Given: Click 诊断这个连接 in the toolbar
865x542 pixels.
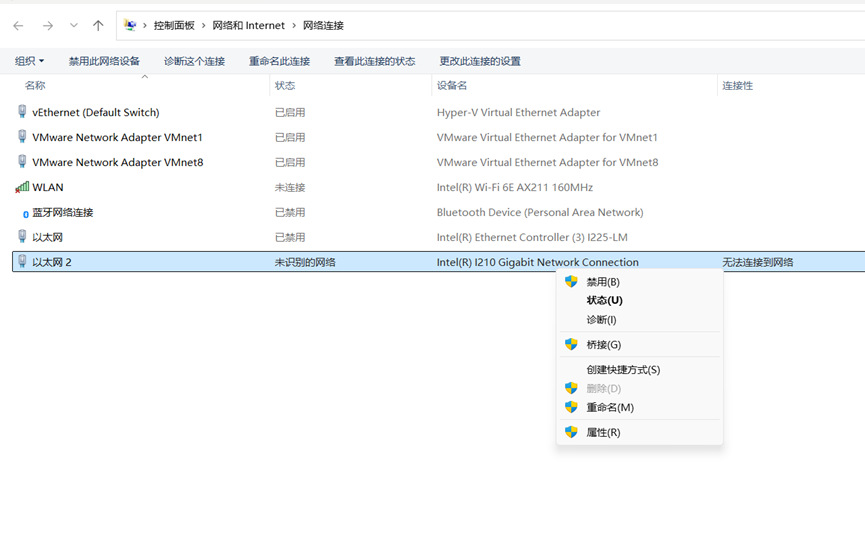Looking at the screenshot, I should (194, 61).
